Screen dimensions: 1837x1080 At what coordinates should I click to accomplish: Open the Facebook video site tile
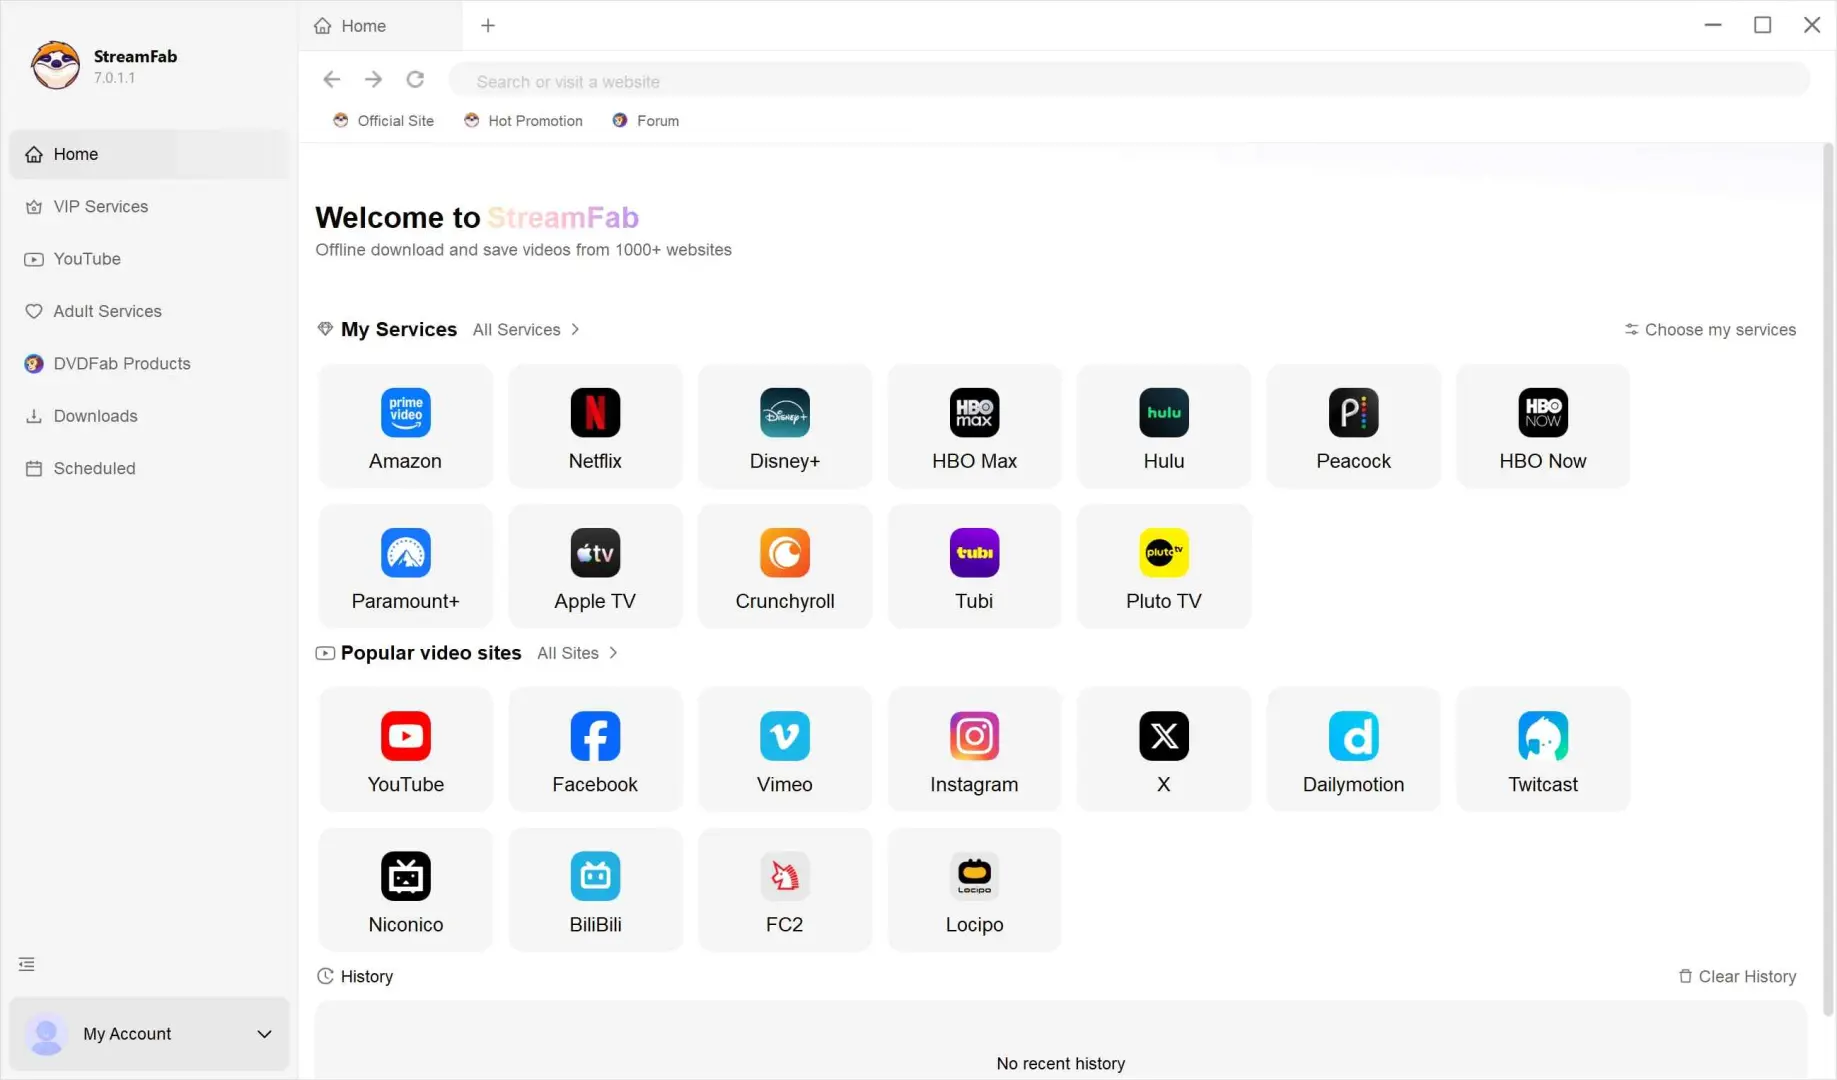click(x=595, y=750)
